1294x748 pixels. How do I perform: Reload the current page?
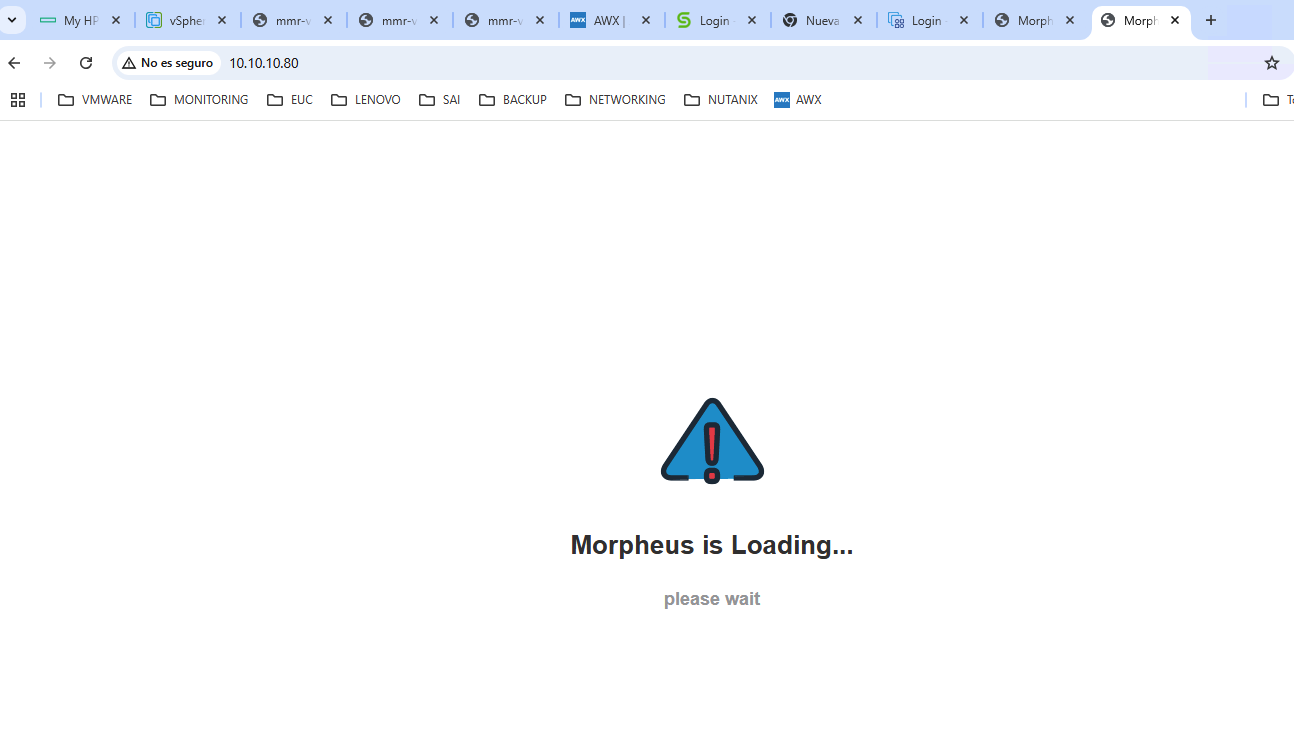point(86,62)
